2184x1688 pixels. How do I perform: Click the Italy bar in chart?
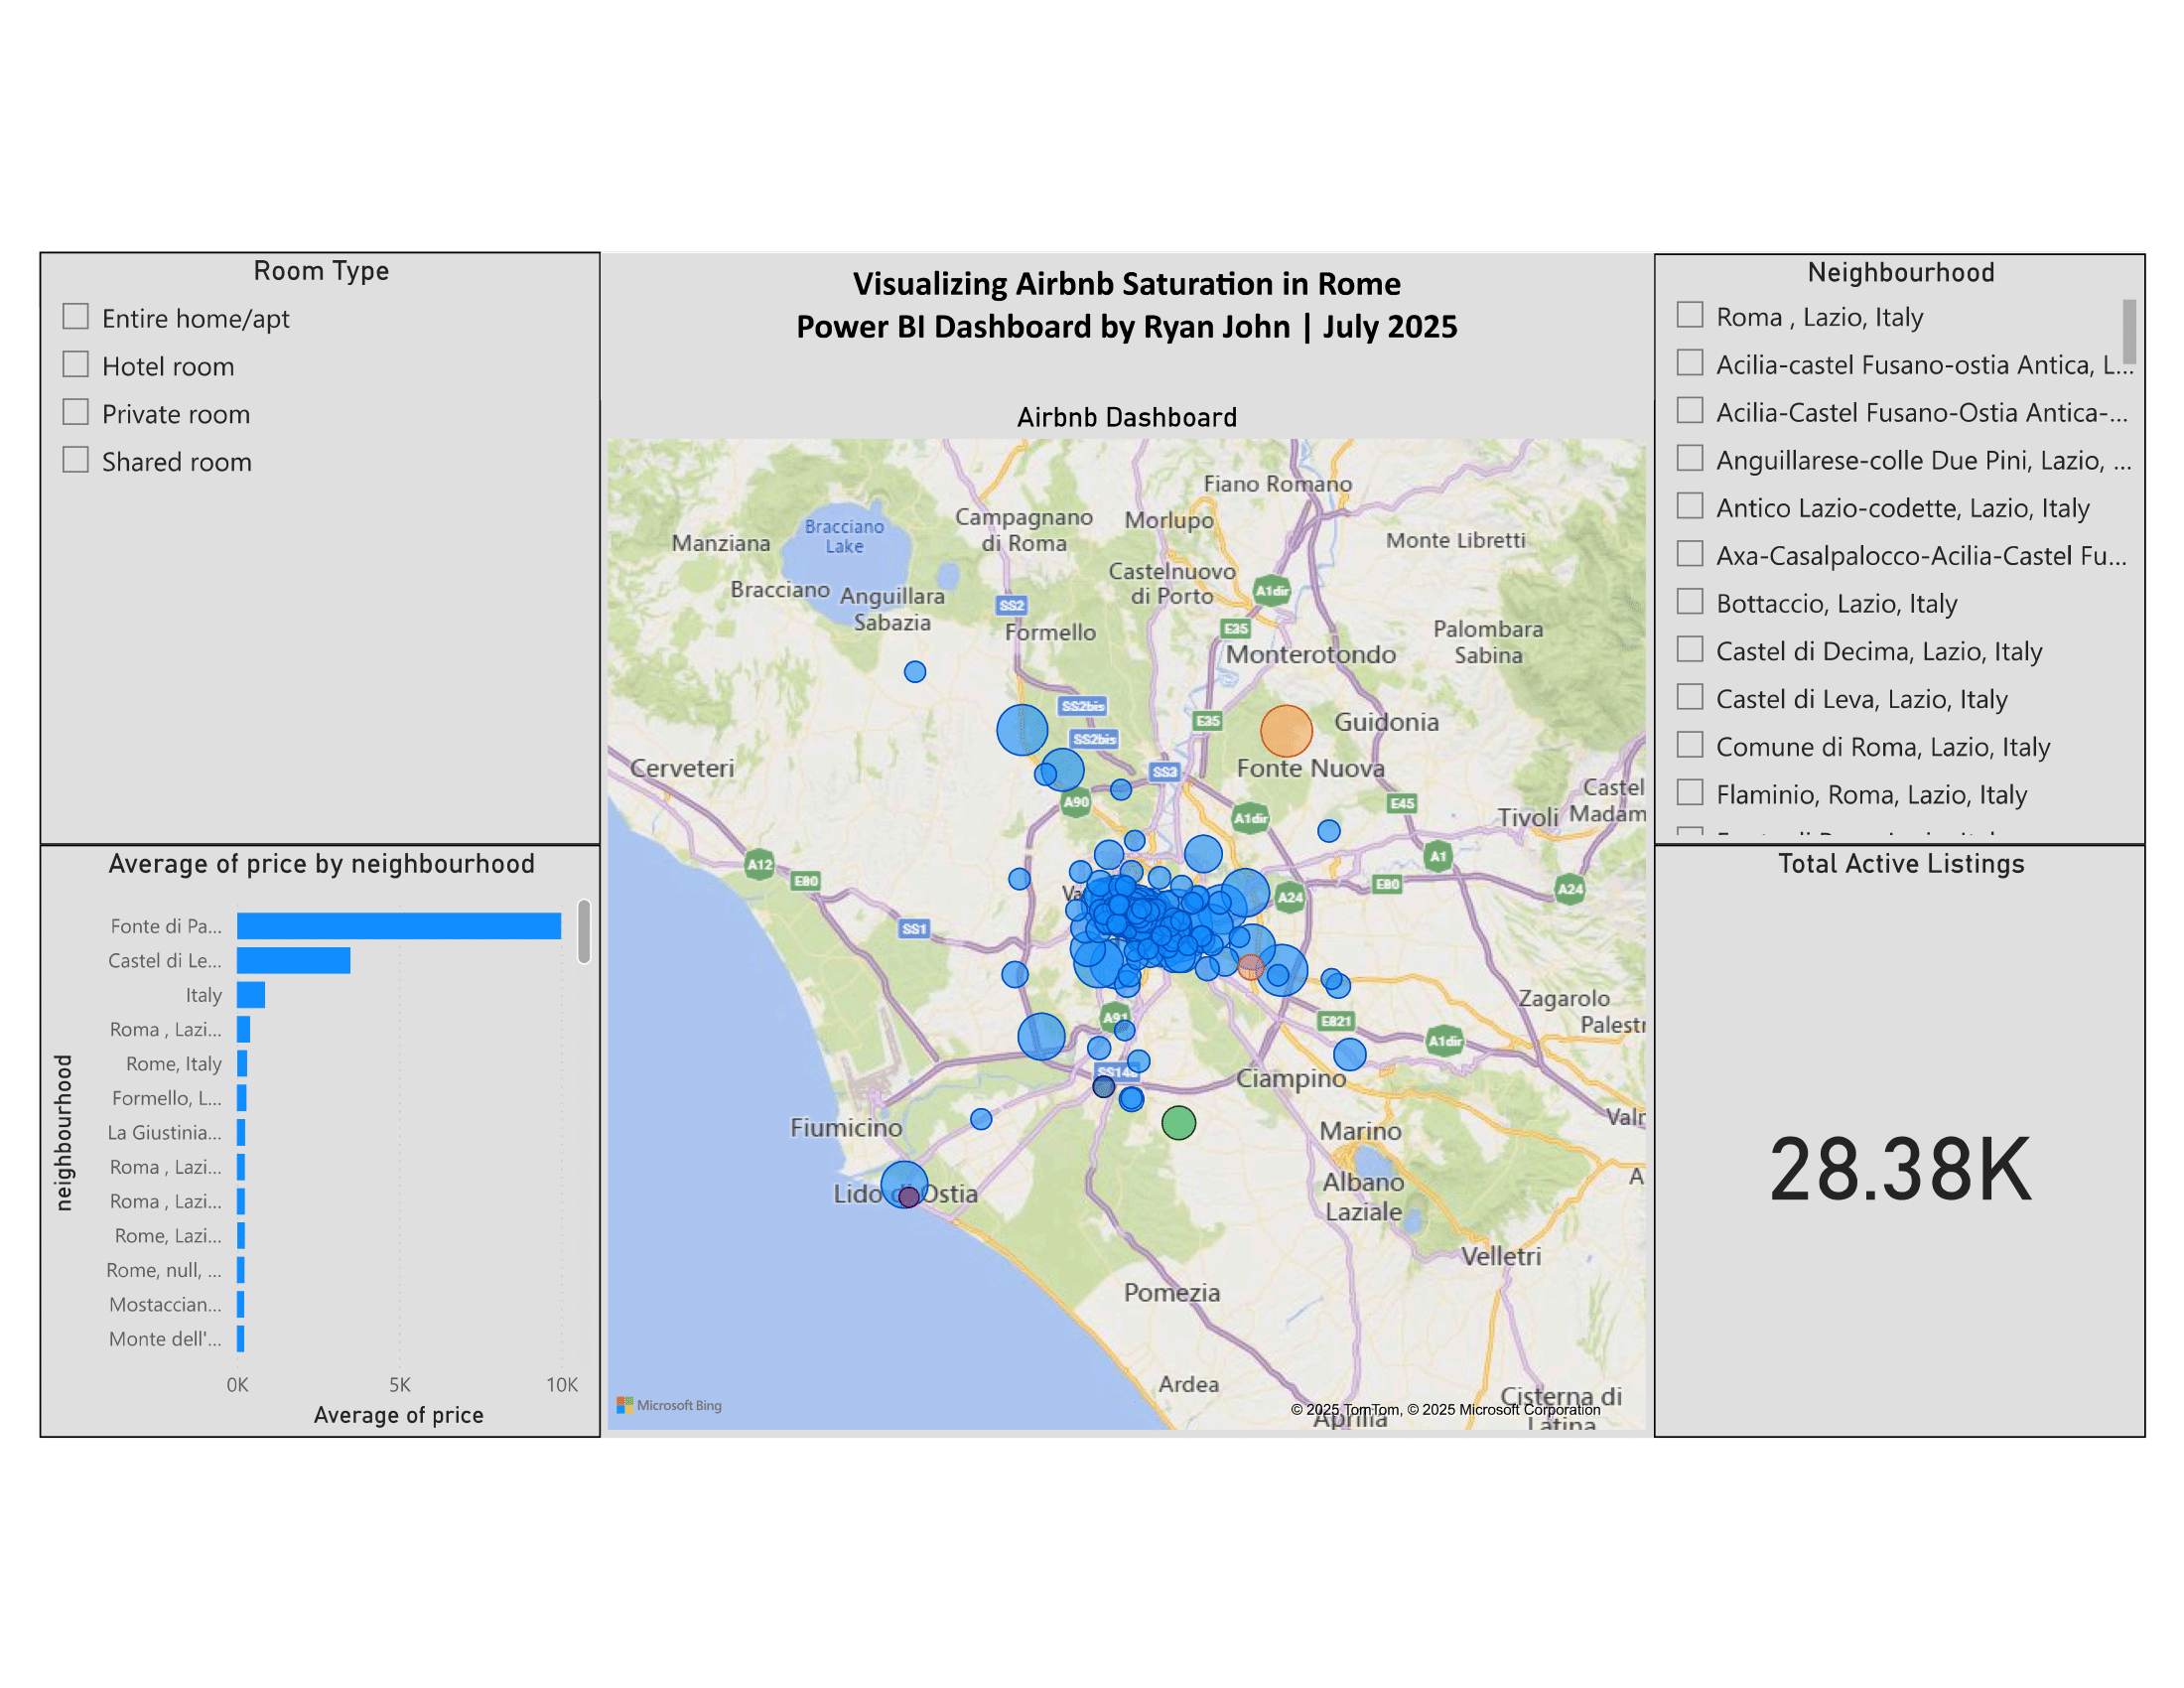point(251,995)
